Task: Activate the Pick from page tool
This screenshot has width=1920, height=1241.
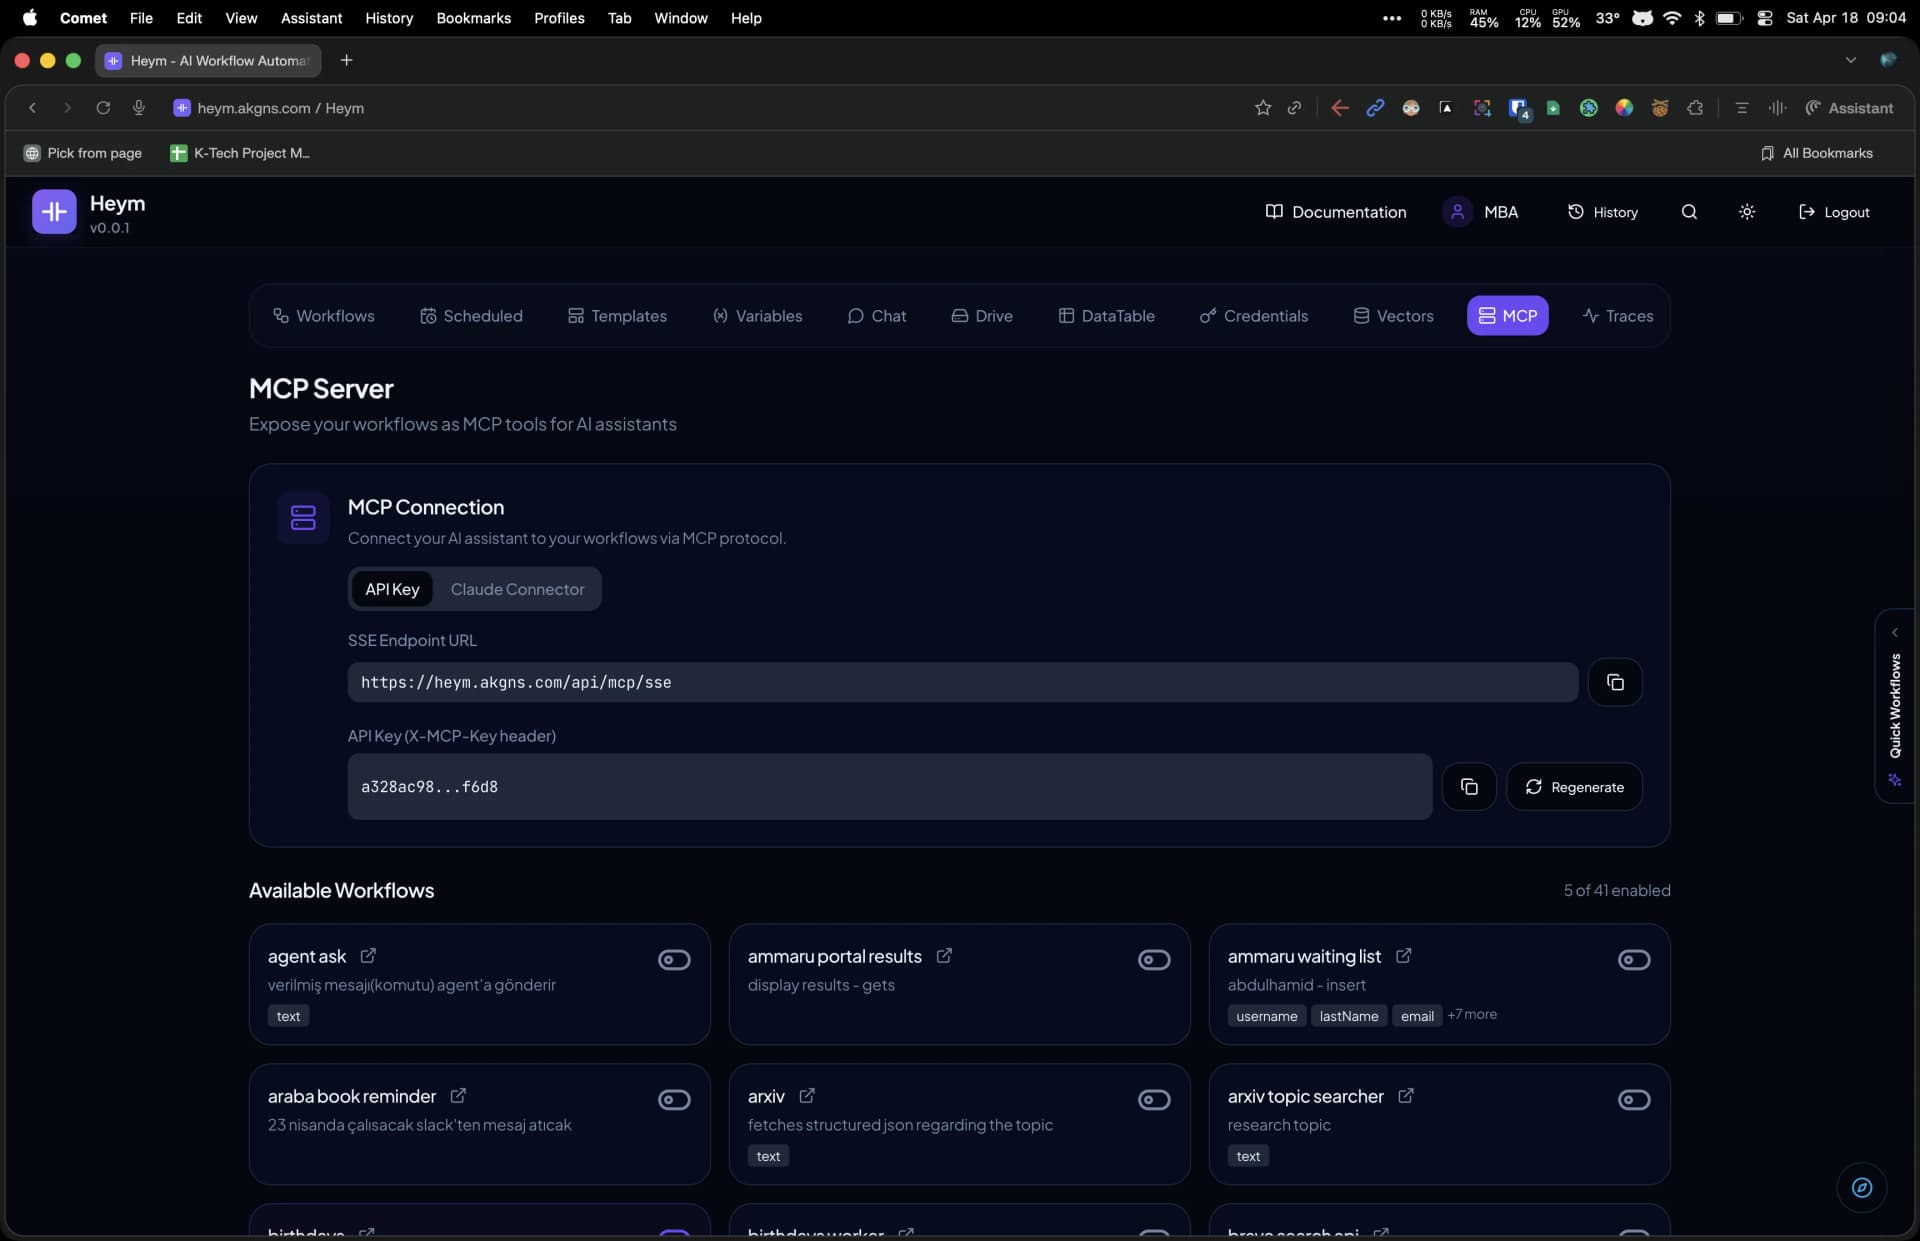Action: 84,152
